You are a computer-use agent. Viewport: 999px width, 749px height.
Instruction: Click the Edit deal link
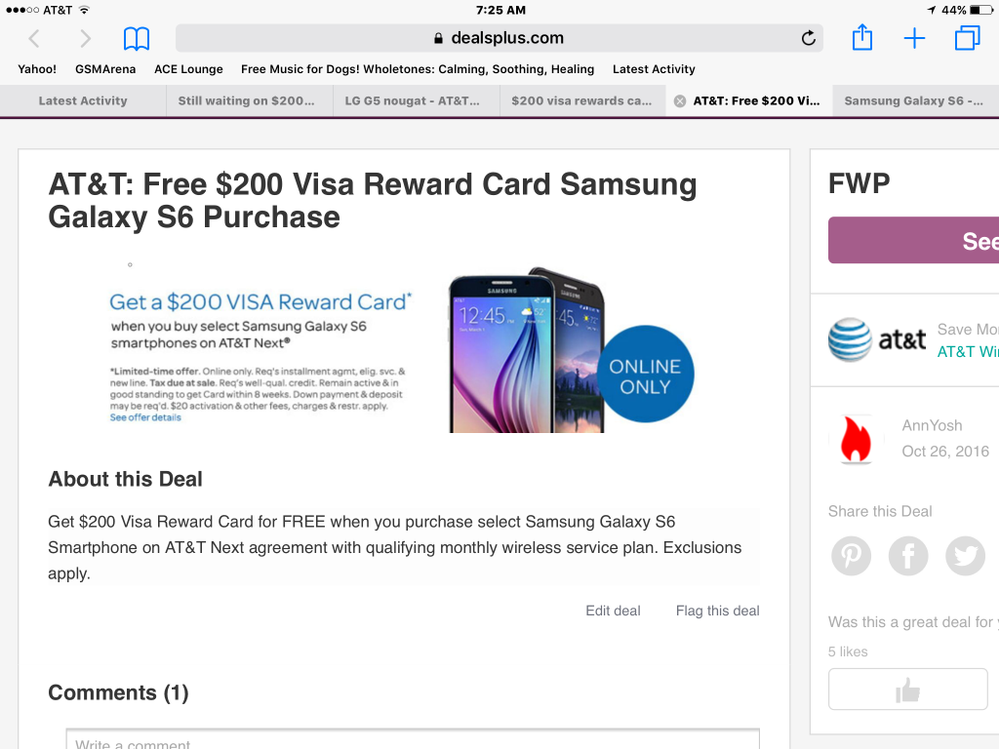pyautogui.click(x=613, y=611)
